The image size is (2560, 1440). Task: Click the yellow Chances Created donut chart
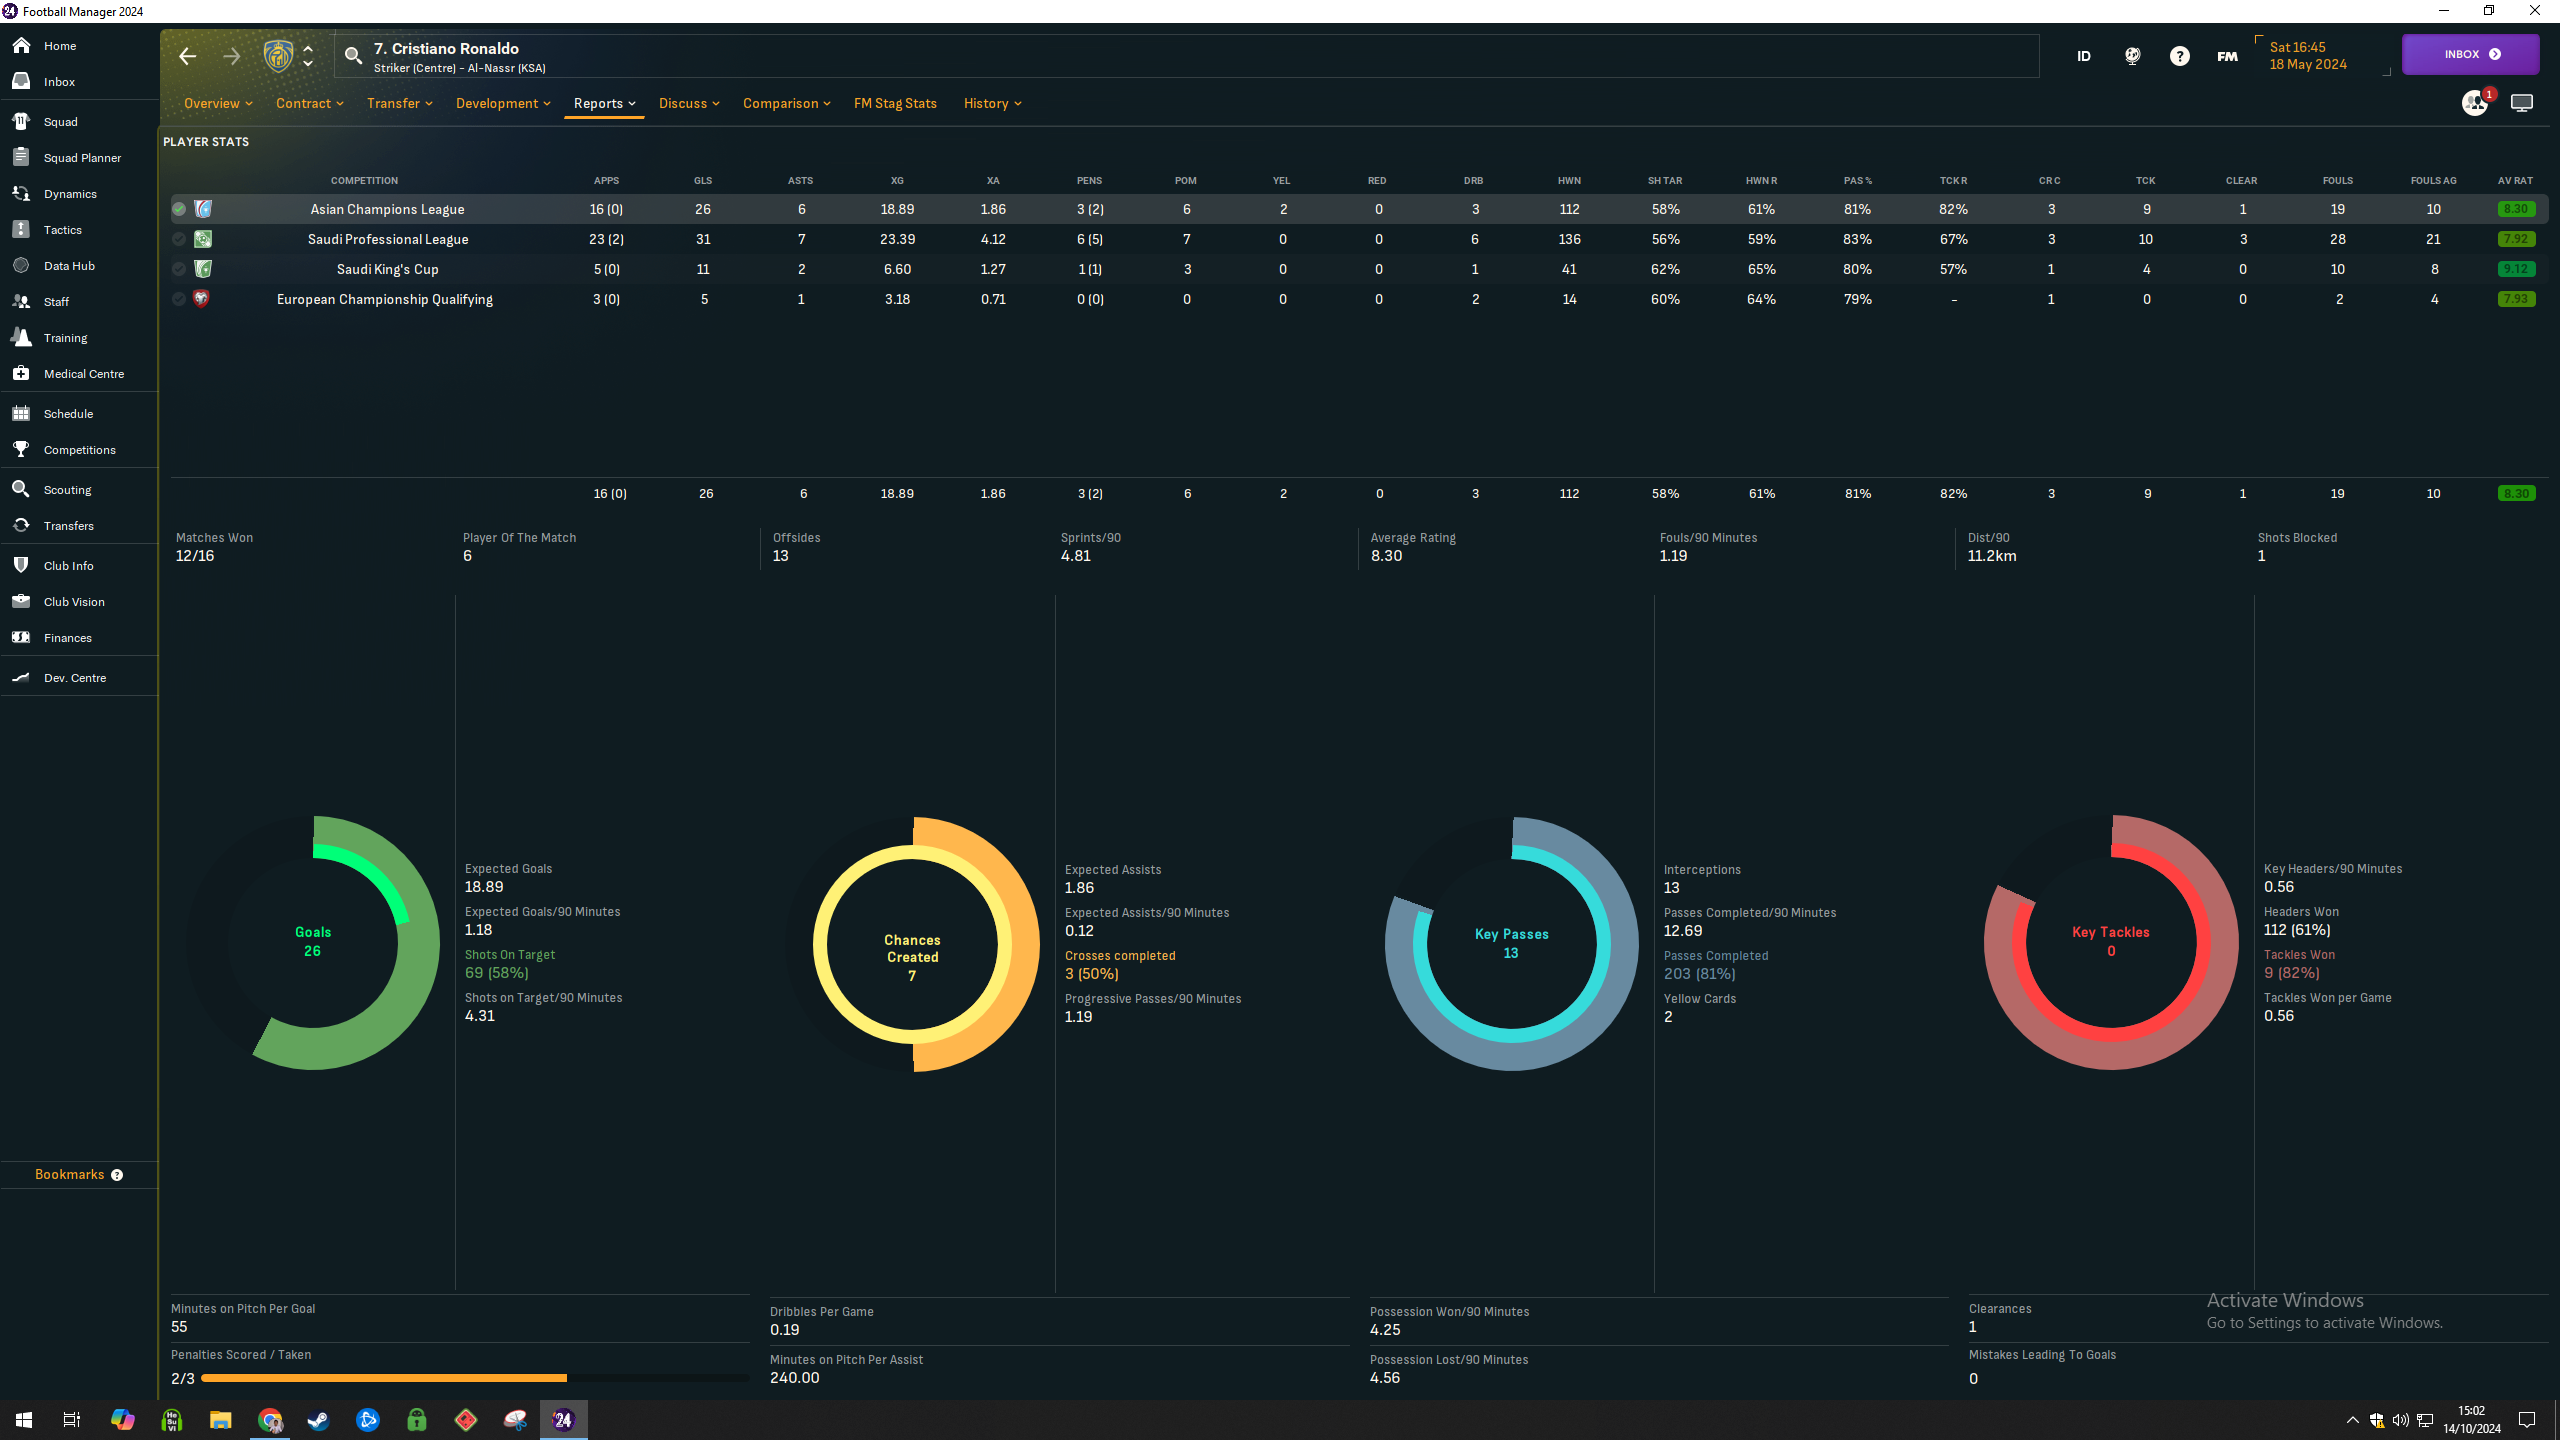pyautogui.click(x=912, y=944)
